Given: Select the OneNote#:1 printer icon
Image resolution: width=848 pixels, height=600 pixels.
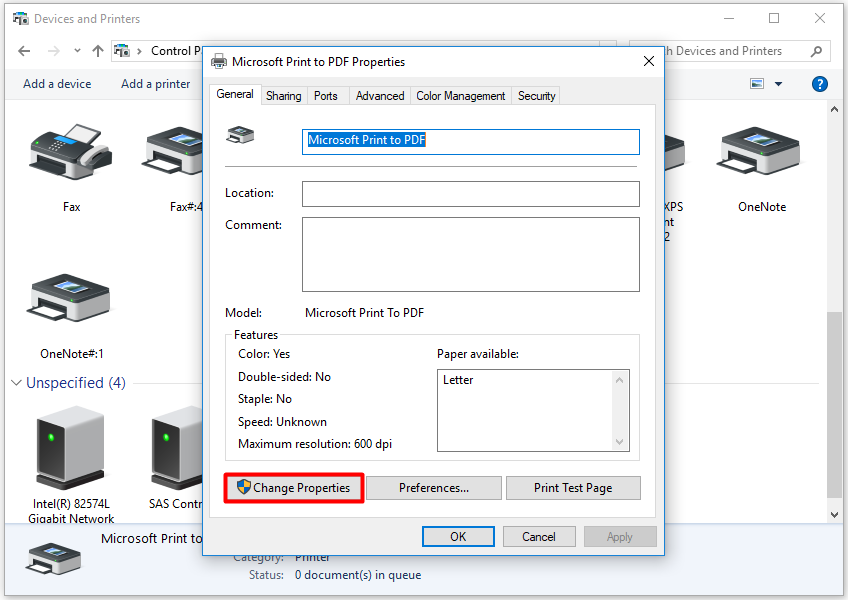Looking at the screenshot, I should pos(69,298).
